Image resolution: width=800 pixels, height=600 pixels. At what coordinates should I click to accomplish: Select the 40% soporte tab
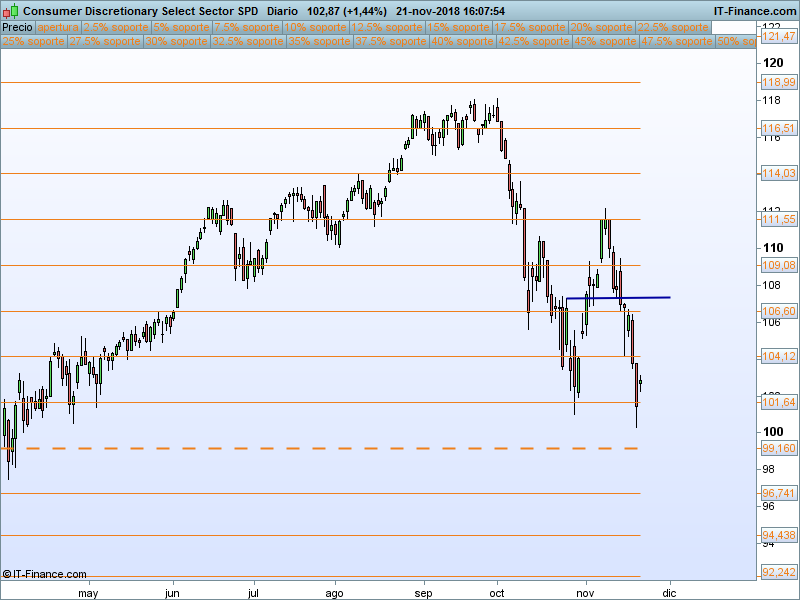[462, 41]
